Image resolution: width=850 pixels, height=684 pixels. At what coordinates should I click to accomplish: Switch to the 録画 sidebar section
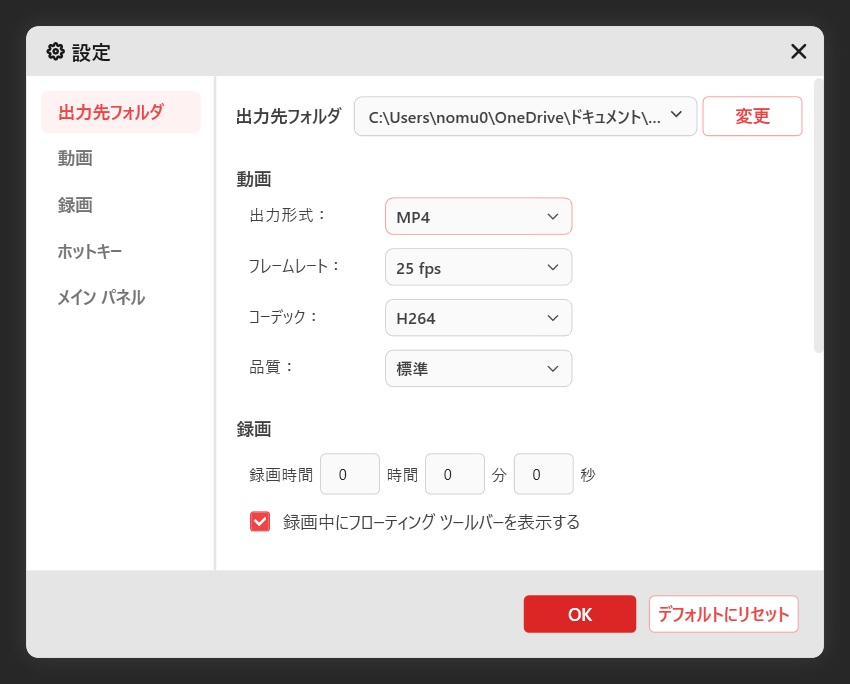click(x=76, y=205)
